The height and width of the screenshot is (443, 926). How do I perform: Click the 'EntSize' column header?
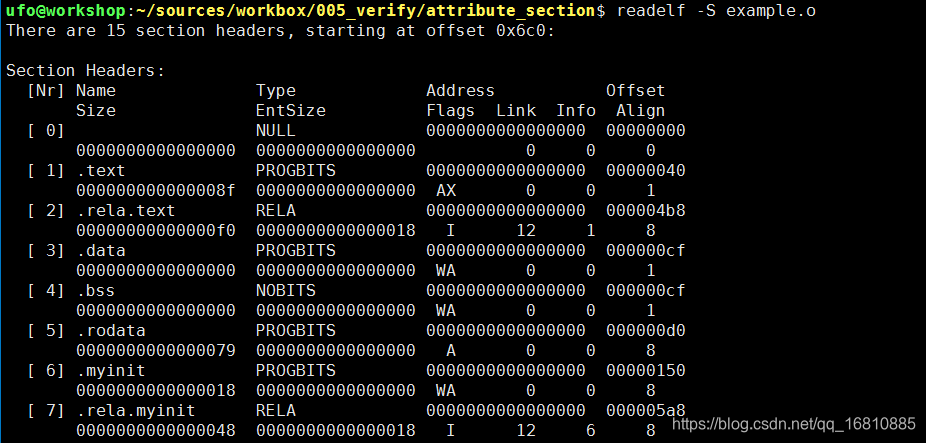pos(290,111)
